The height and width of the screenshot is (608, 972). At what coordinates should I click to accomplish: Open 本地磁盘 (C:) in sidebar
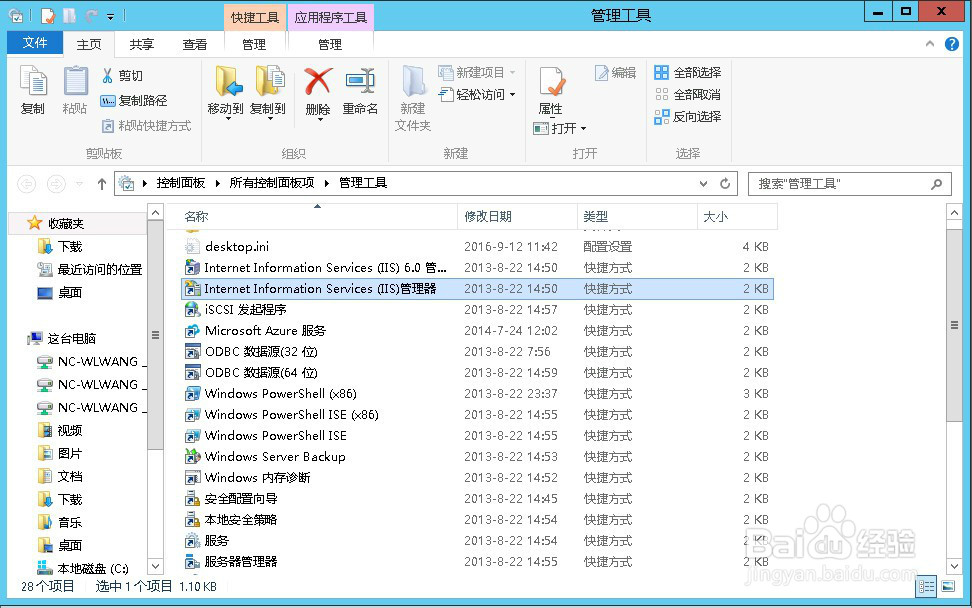pos(92,568)
